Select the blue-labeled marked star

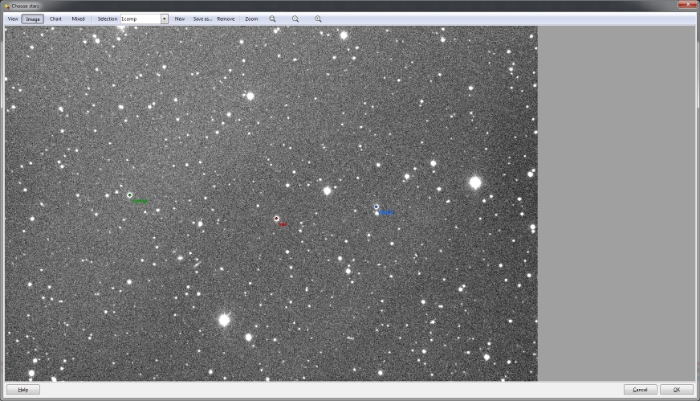coord(376,207)
